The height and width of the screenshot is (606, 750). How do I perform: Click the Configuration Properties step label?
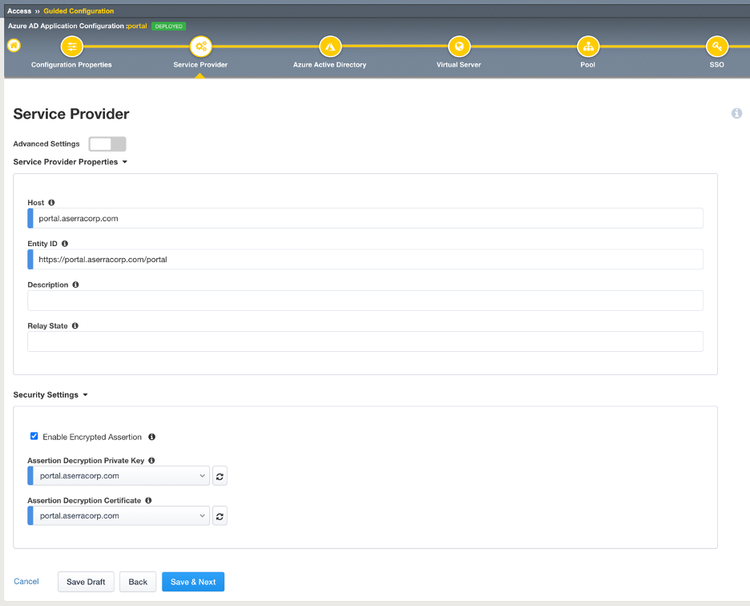coord(72,65)
